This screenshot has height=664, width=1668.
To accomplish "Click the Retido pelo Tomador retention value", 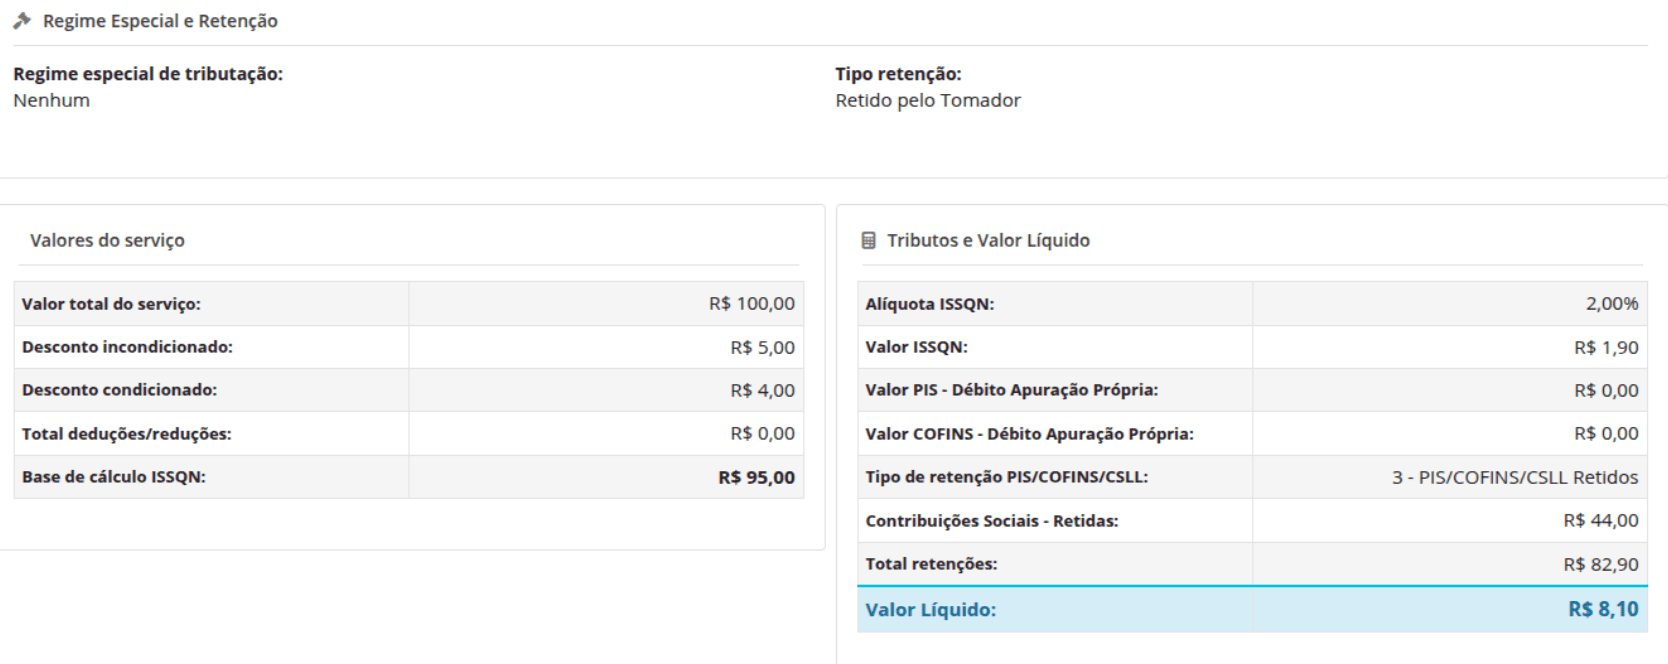I will [x=928, y=100].
